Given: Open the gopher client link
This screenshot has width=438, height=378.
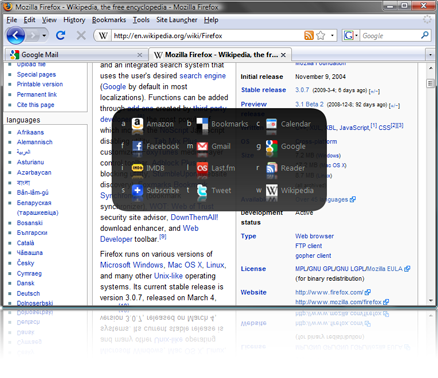Looking at the screenshot, I should click(313, 256).
